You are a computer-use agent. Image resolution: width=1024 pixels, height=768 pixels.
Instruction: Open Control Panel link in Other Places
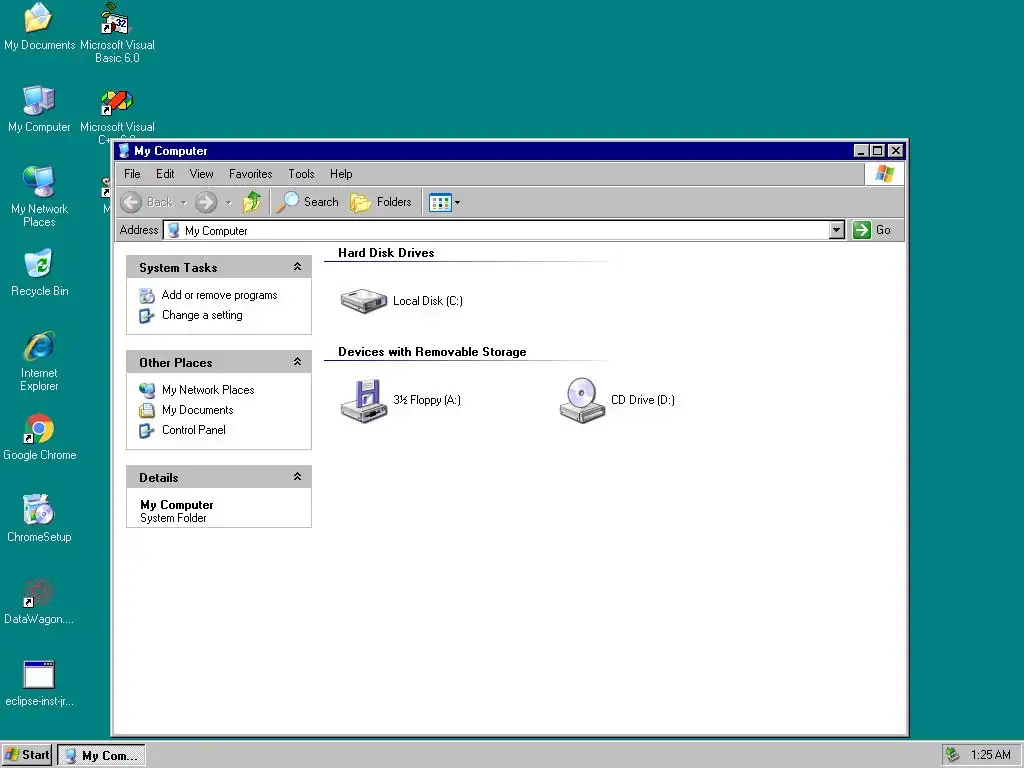point(193,430)
